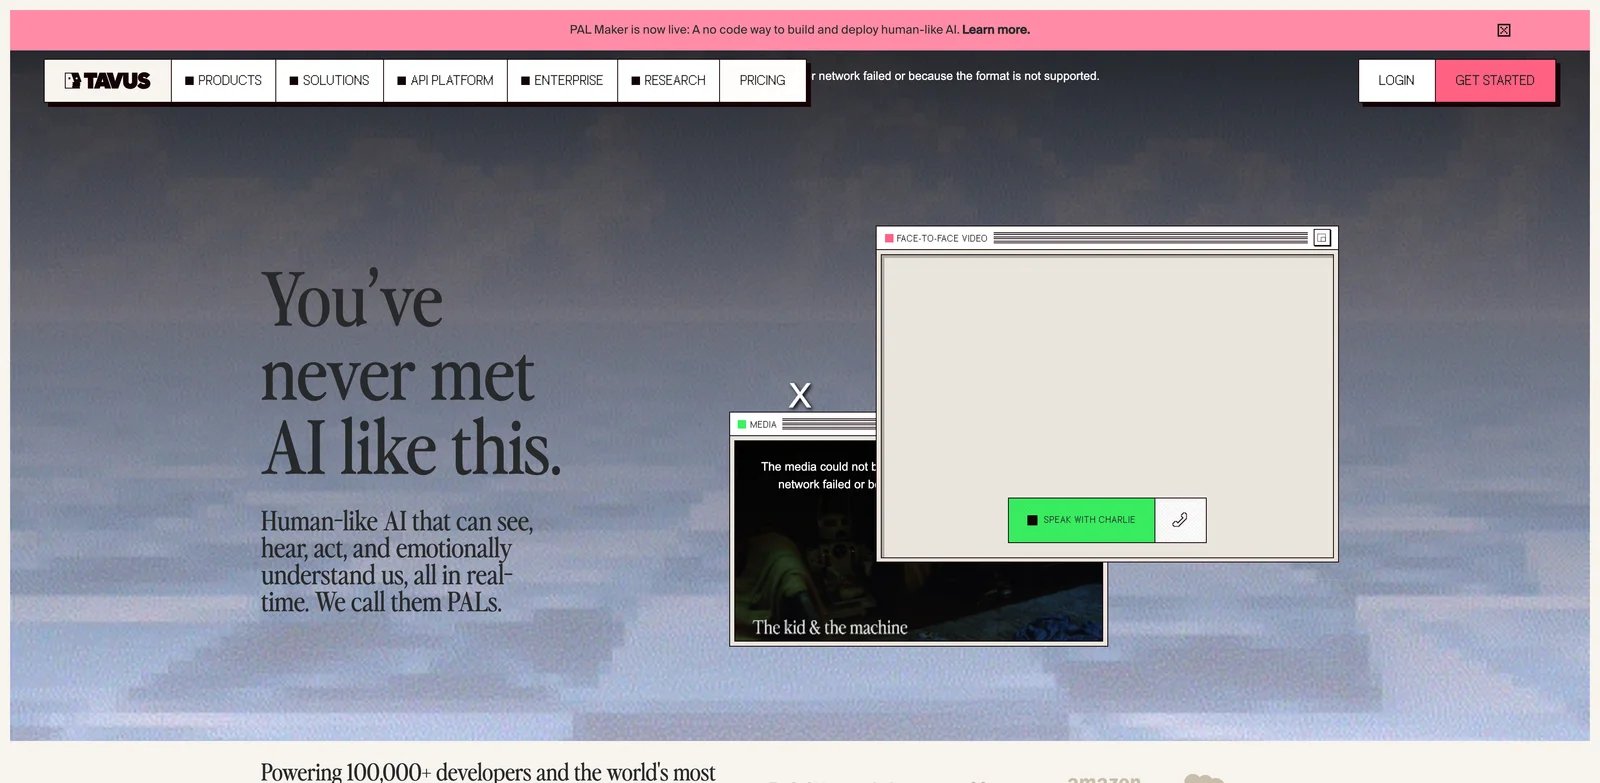Go to the Pricing page

coord(762,81)
